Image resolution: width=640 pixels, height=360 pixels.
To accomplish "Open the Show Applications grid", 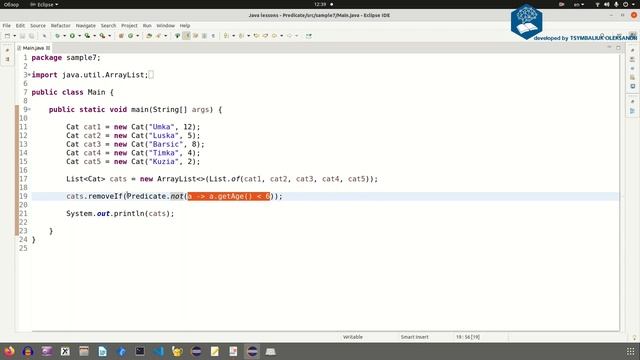I will tap(631, 351).
